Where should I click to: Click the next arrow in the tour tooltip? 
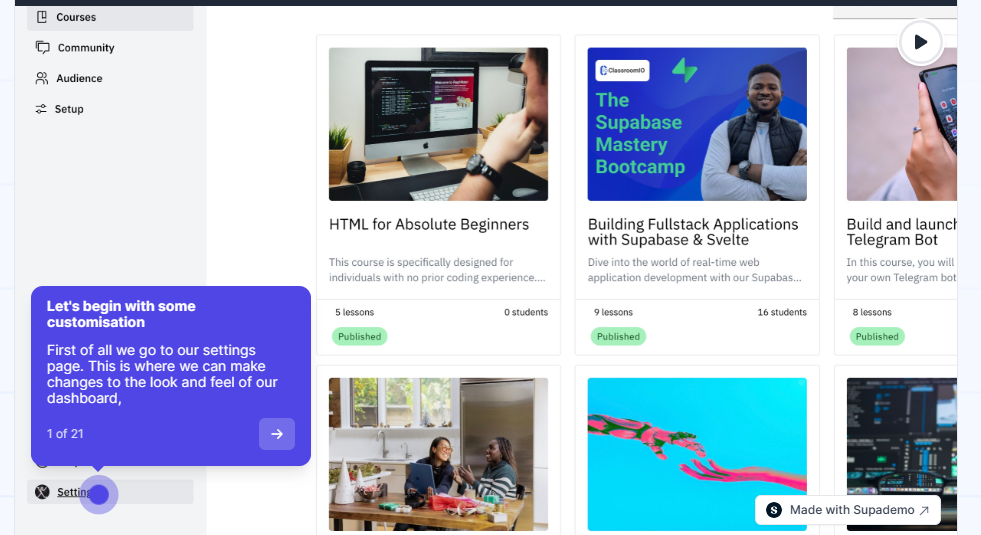[277, 434]
